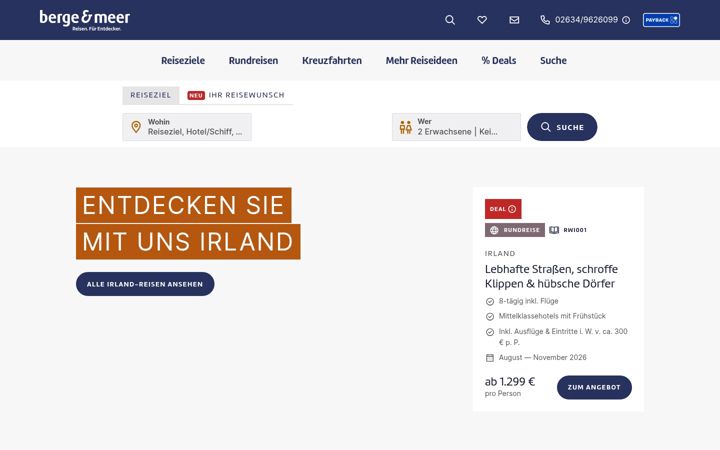Call number 02634/9626099
This screenshot has width=720, height=450.
tap(586, 20)
